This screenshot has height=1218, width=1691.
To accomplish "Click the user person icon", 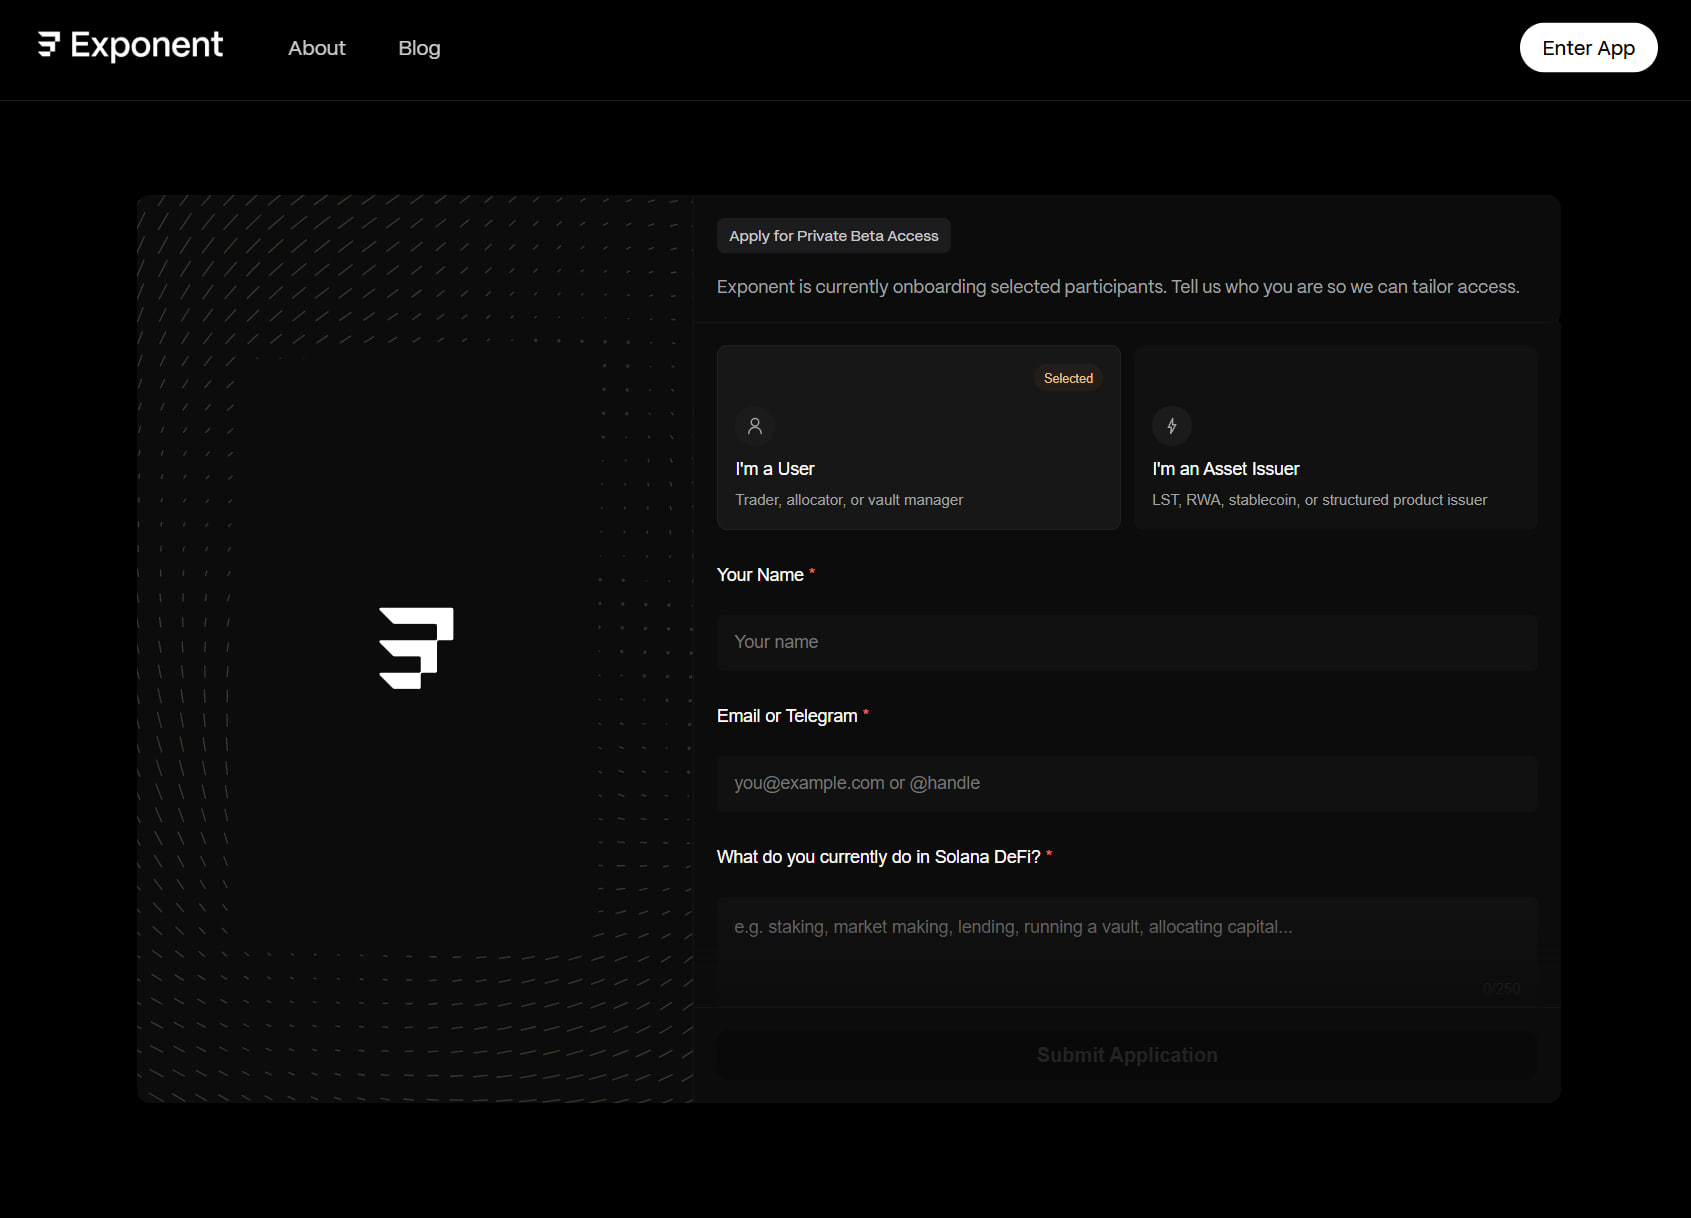I will tap(755, 426).
